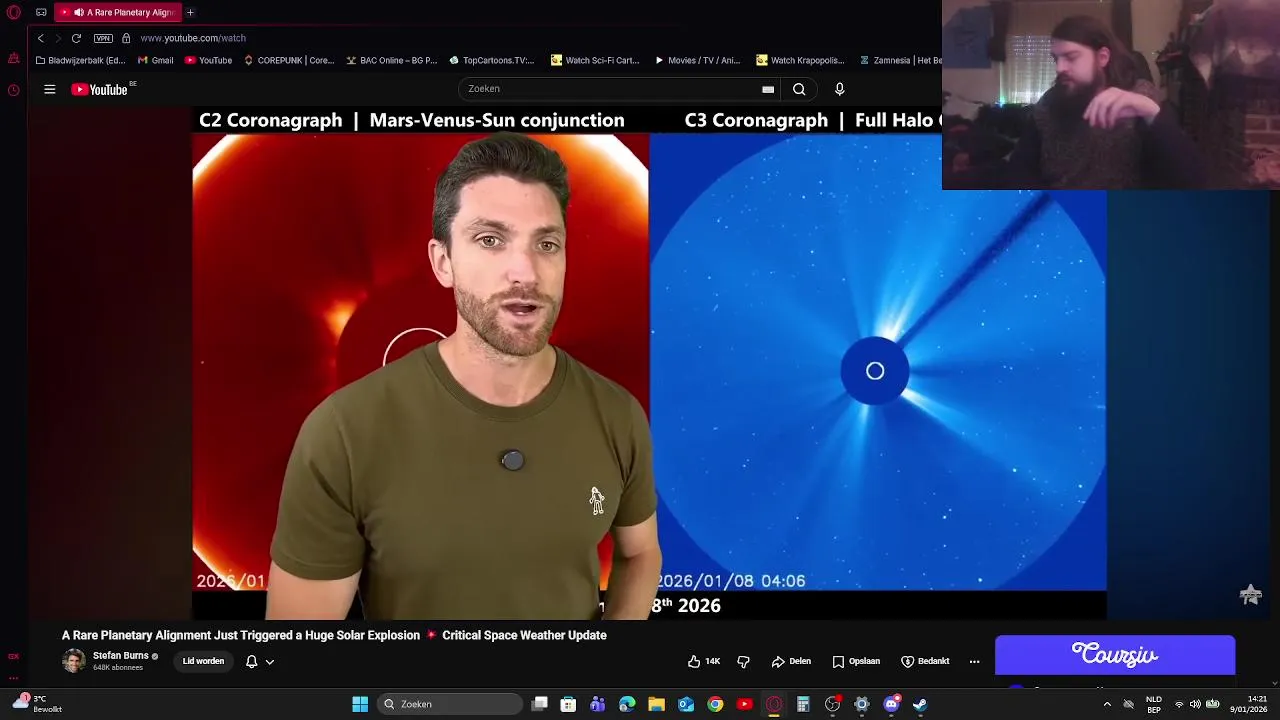Open Stefan Burns channel avatar
The height and width of the screenshot is (720, 1280).
click(x=73, y=661)
